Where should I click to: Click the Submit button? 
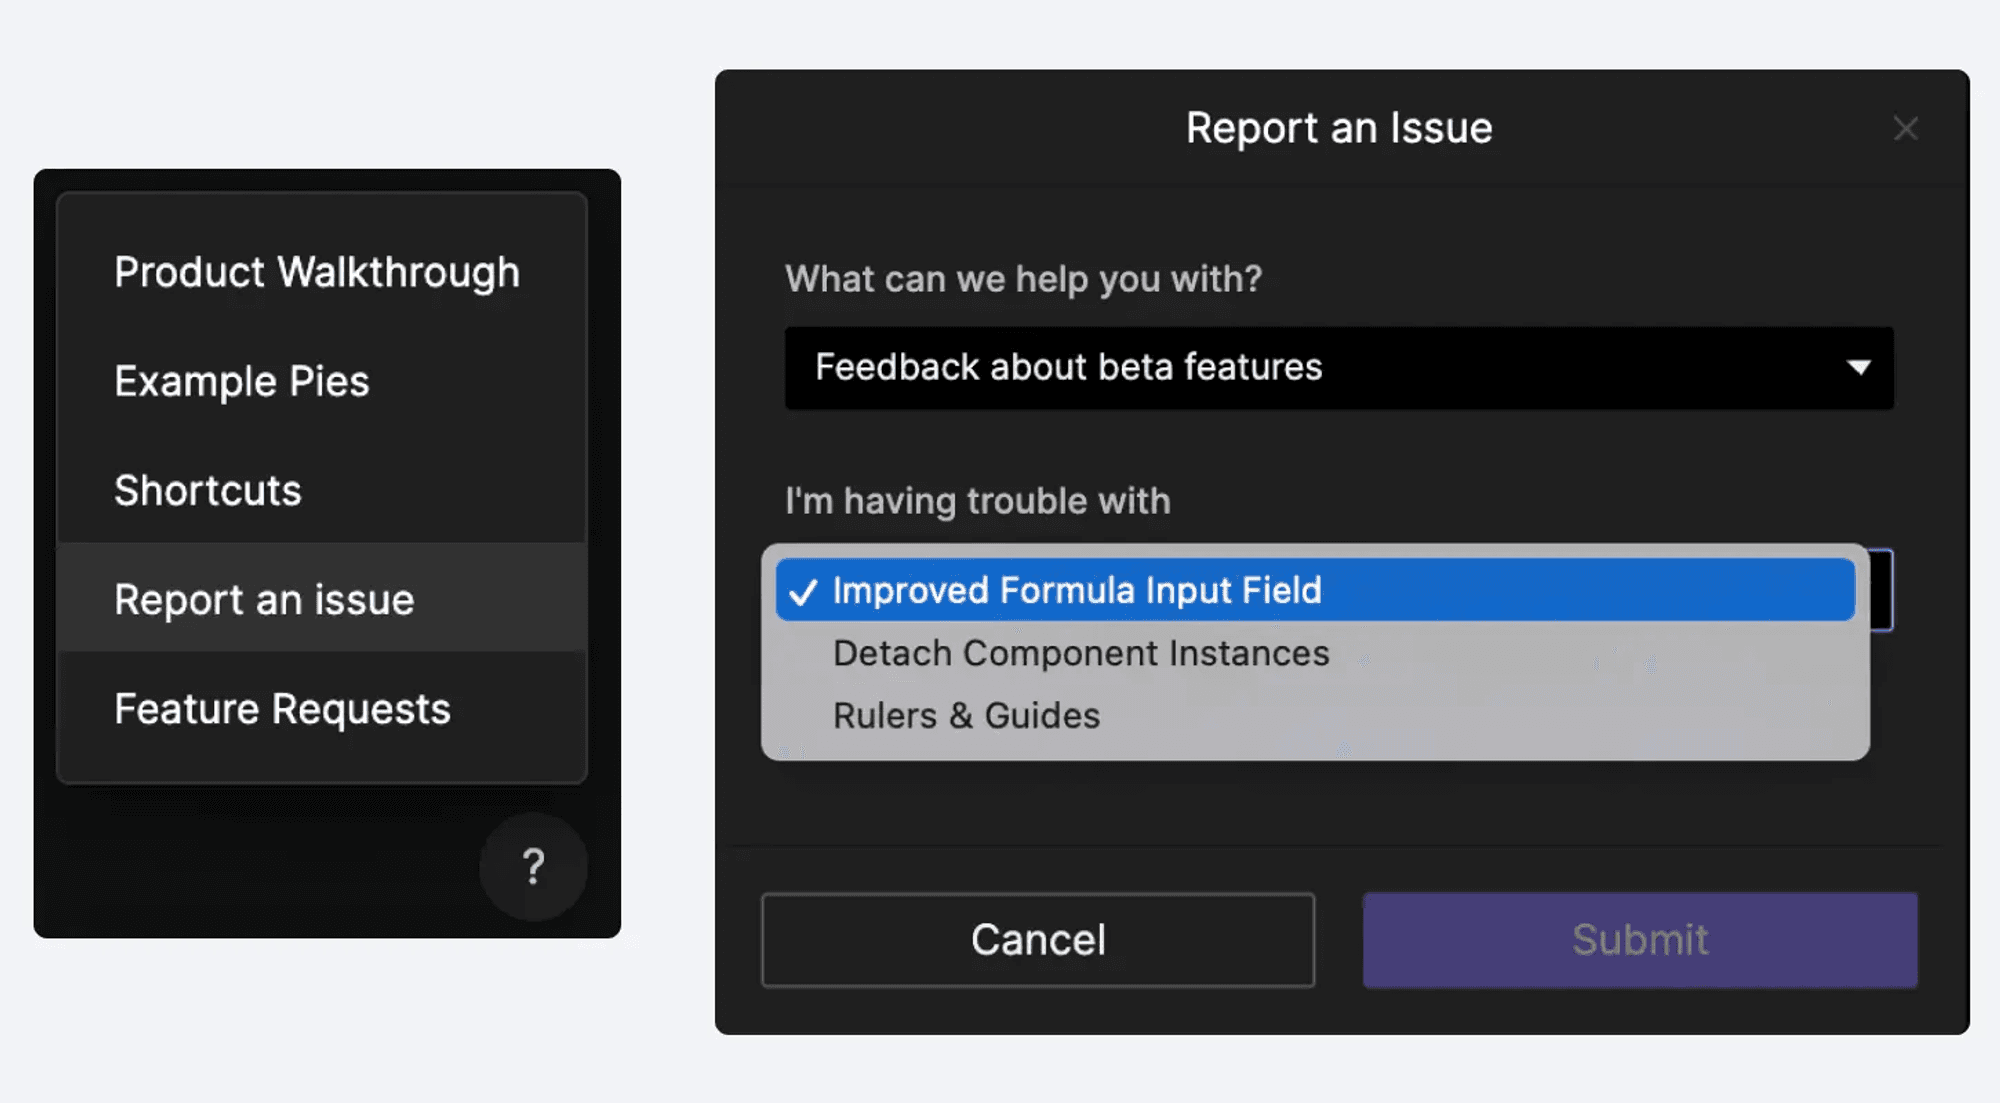(x=1639, y=939)
